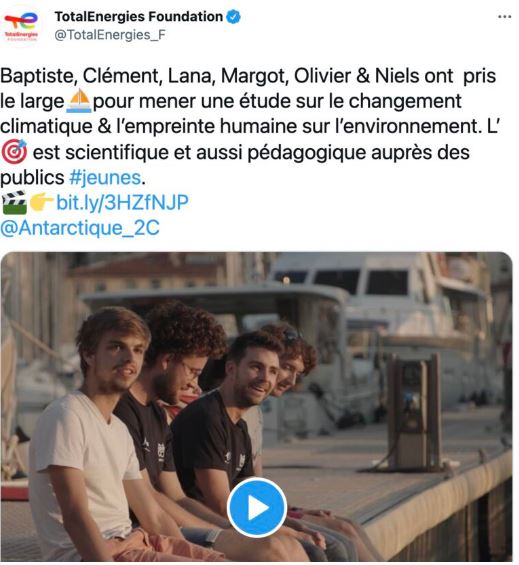Screen dimensions: 519x565
Task: Open the @Antarctique_2C mention
Action: coord(80,228)
